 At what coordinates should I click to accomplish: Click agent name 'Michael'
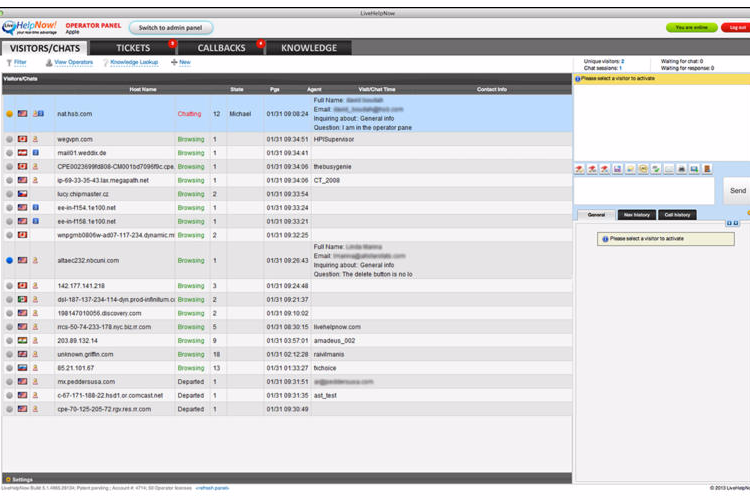pos(240,114)
